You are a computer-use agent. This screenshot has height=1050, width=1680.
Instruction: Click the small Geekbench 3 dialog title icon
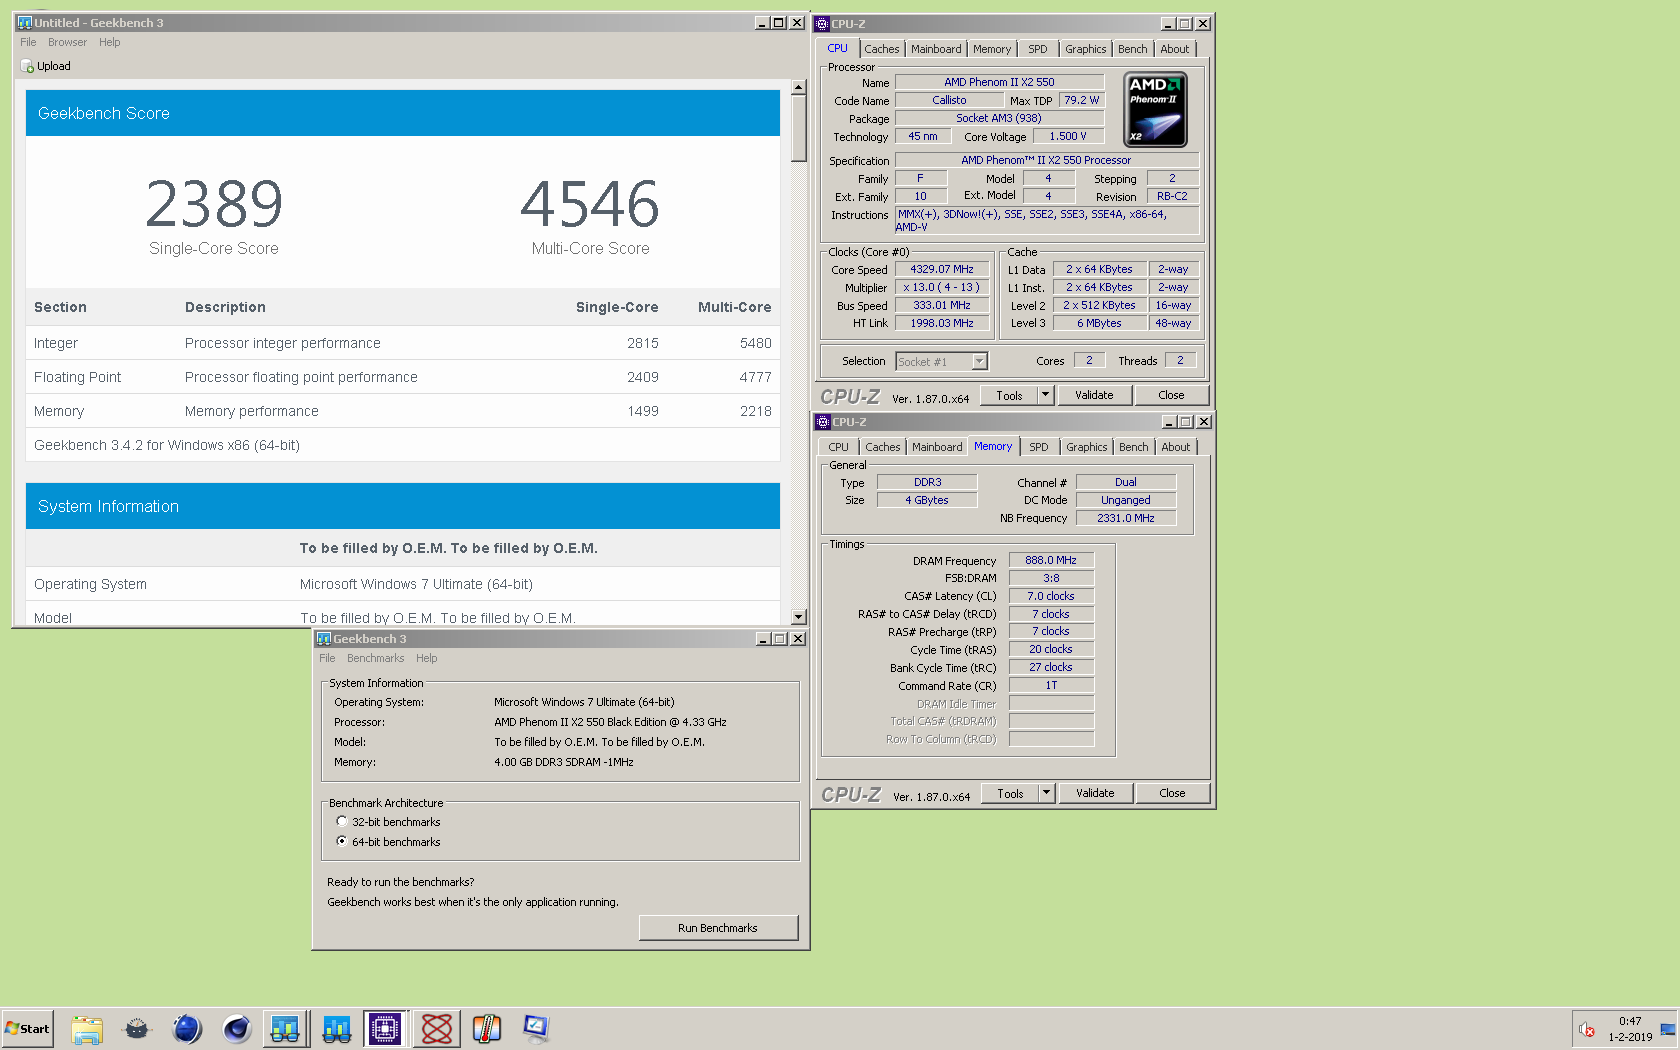(x=324, y=639)
